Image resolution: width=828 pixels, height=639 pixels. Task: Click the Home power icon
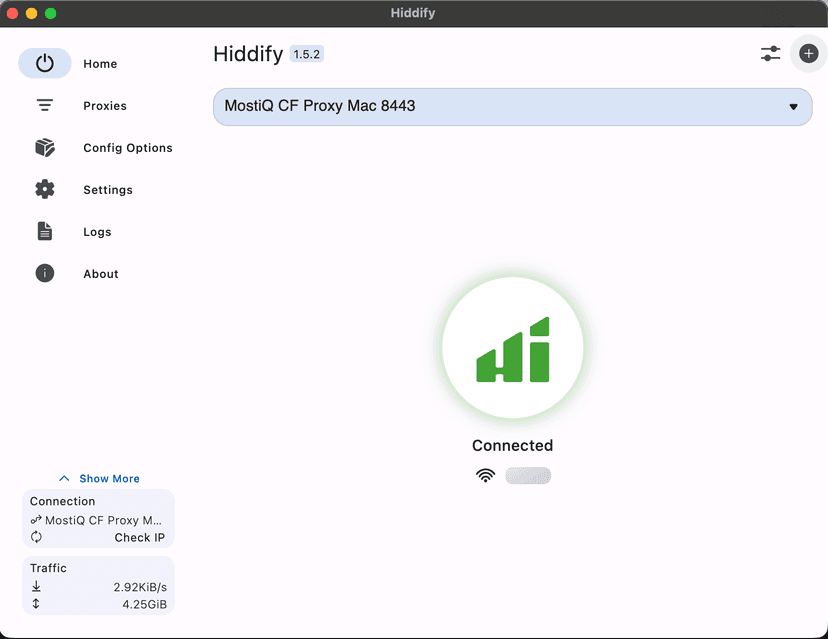45,63
